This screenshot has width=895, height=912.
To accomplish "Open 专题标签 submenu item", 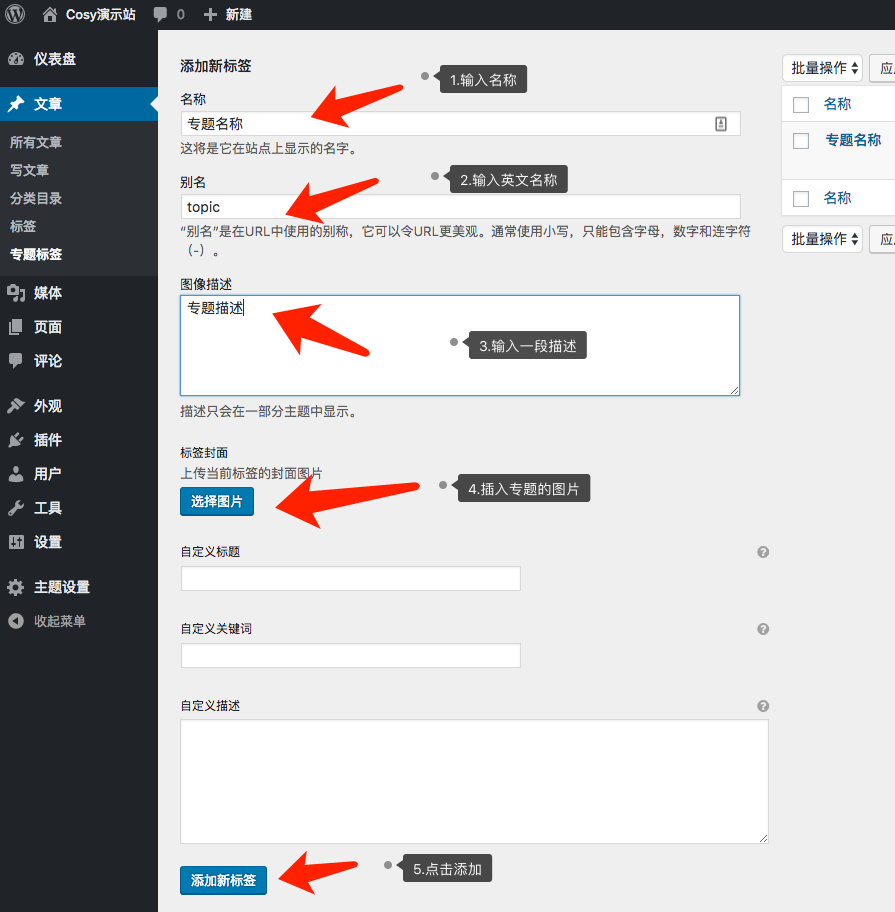I will pyautogui.click(x=35, y=254).
